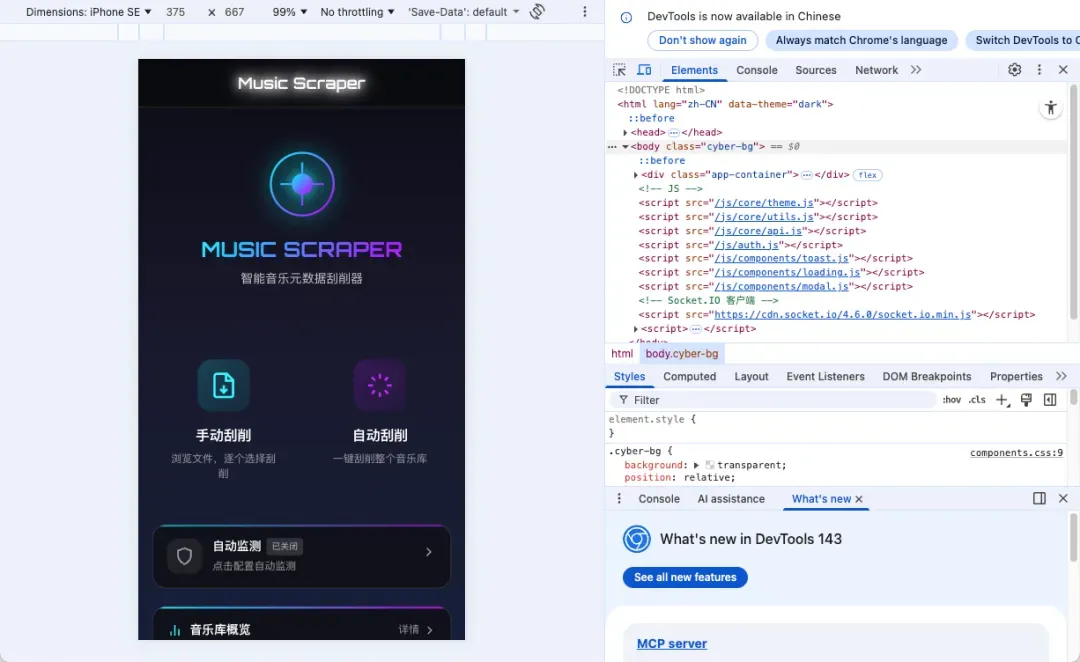Toggle the device toolbar icon

click(644, 70)
